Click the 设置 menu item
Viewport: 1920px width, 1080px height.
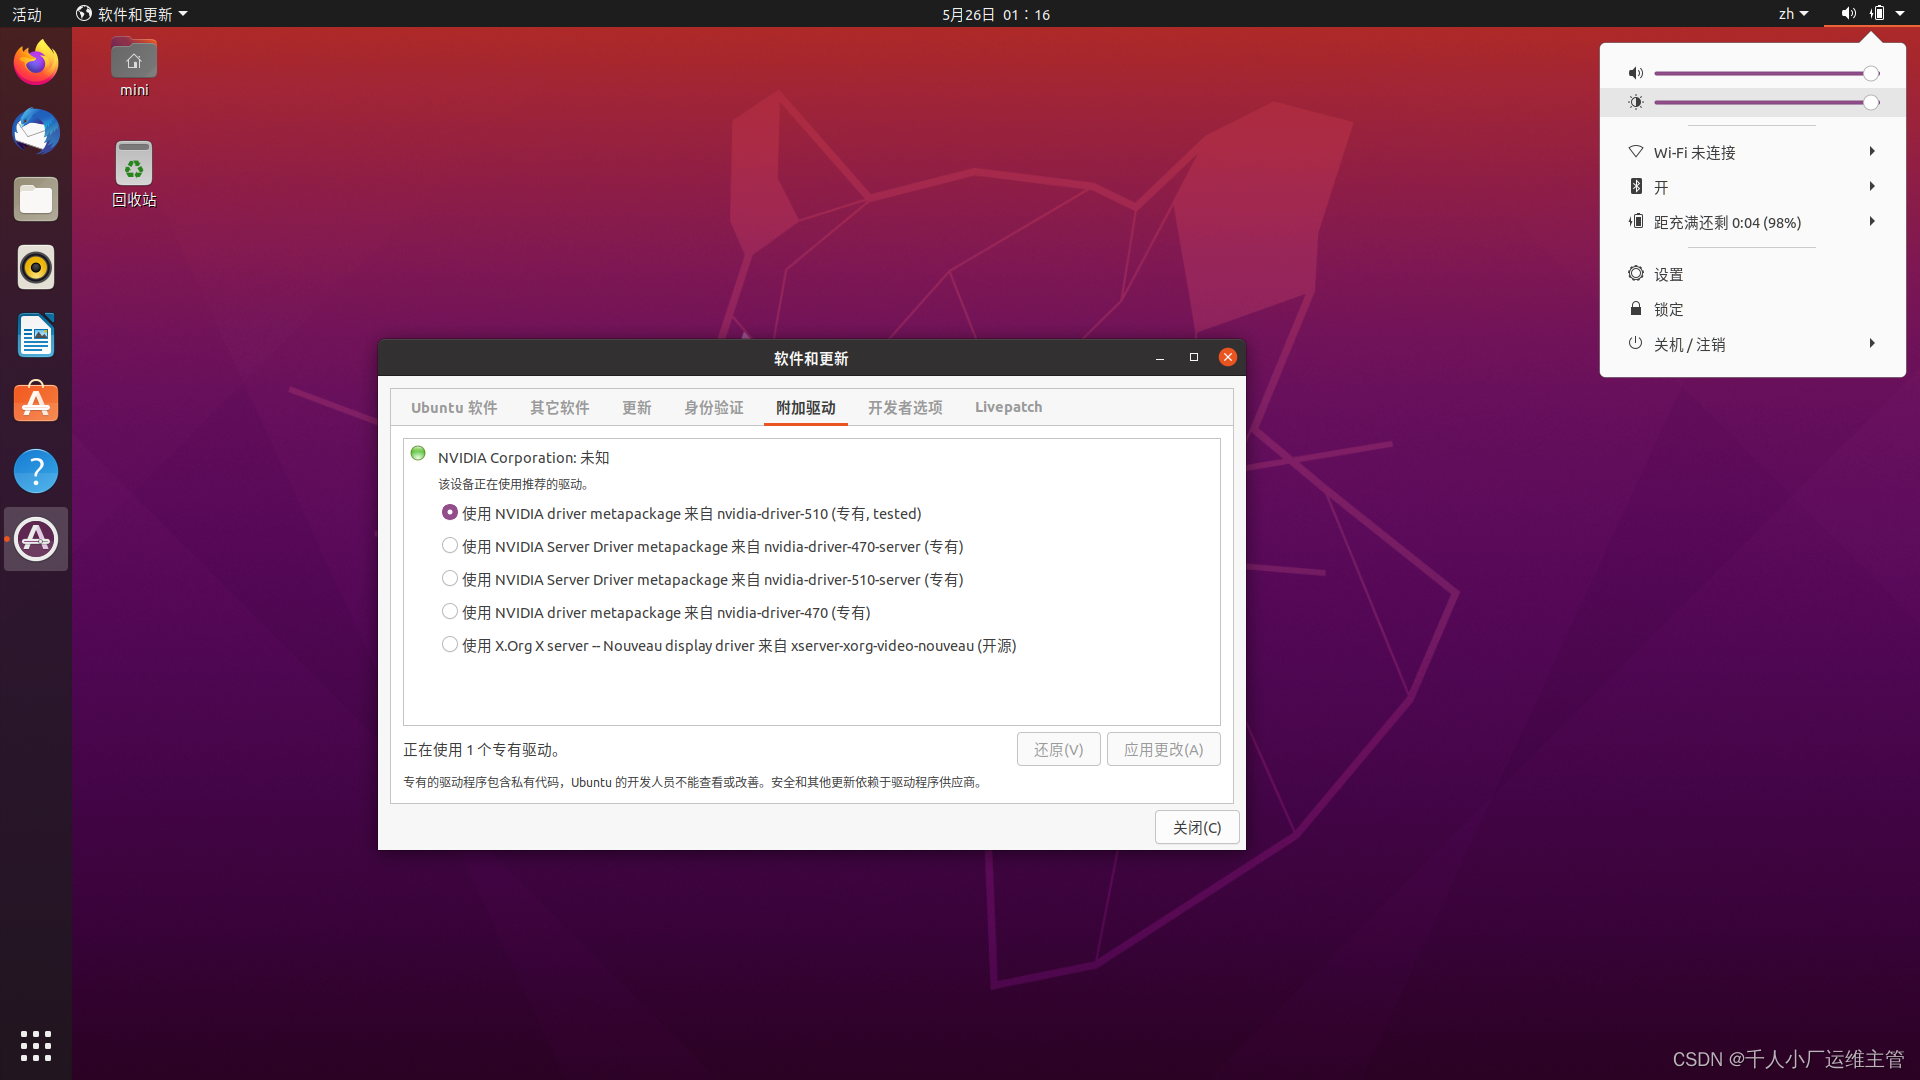[x=1669, y=273]
